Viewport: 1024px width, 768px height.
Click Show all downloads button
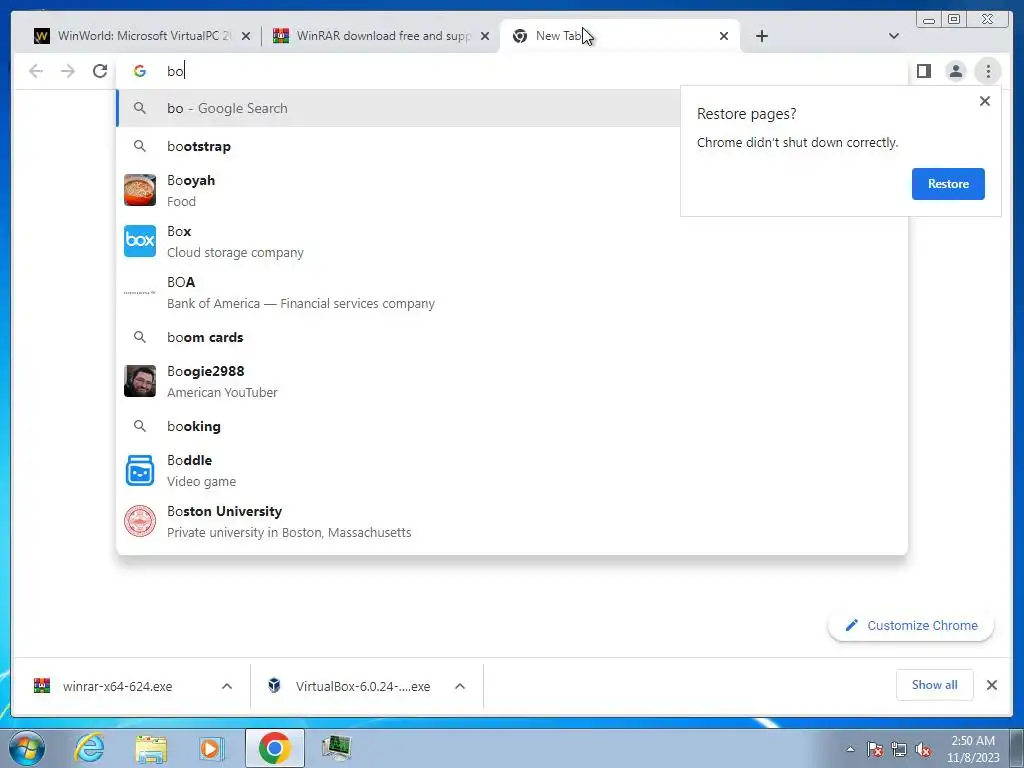pyautogui.click(x=934, y=684)
